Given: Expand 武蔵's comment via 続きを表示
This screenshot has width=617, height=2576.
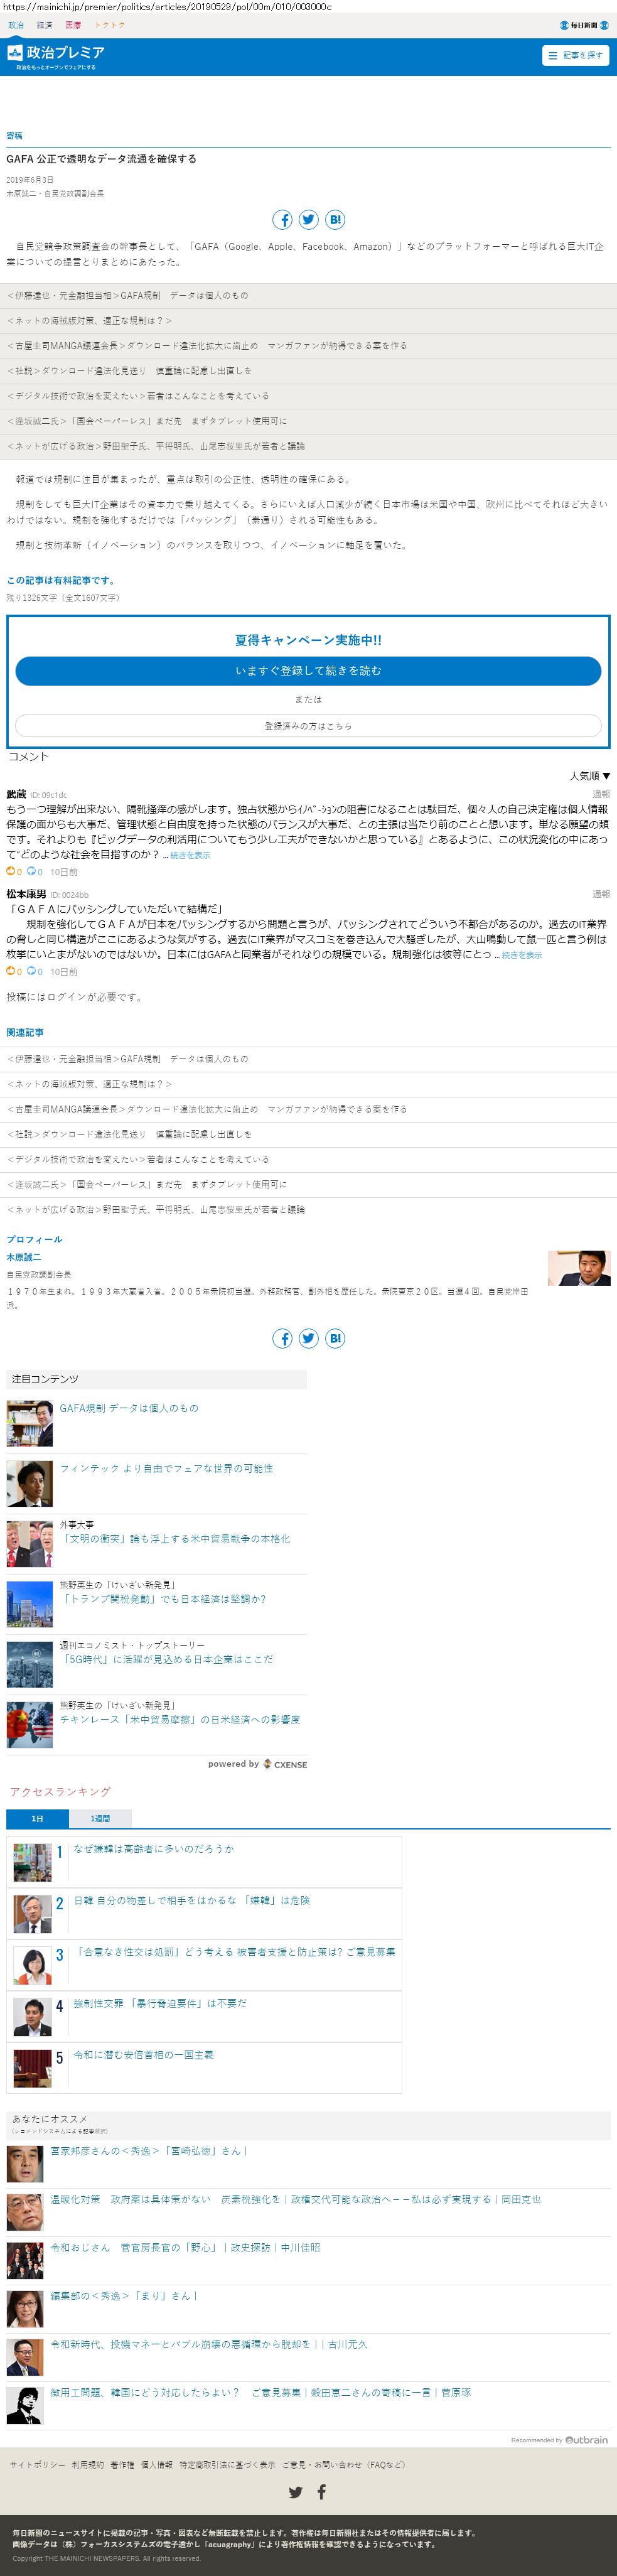Looking at the screenshot, I should (190, 856).
